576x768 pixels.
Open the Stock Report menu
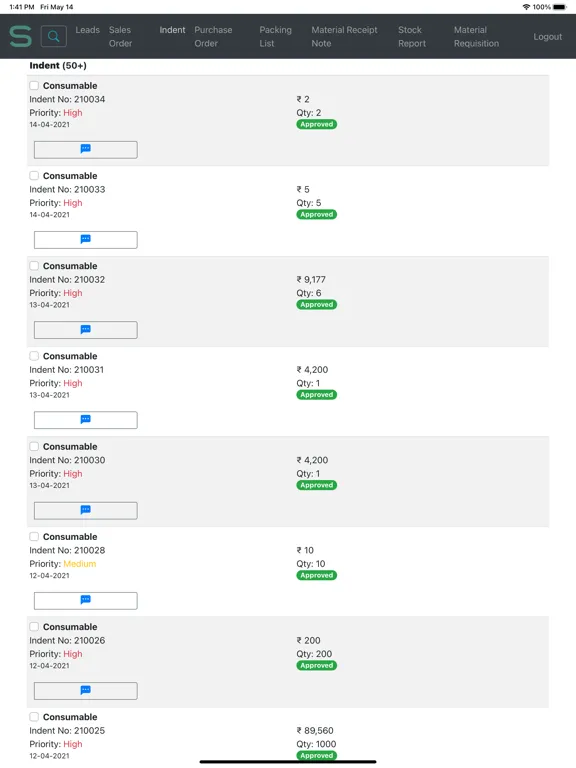coord(411,37)
